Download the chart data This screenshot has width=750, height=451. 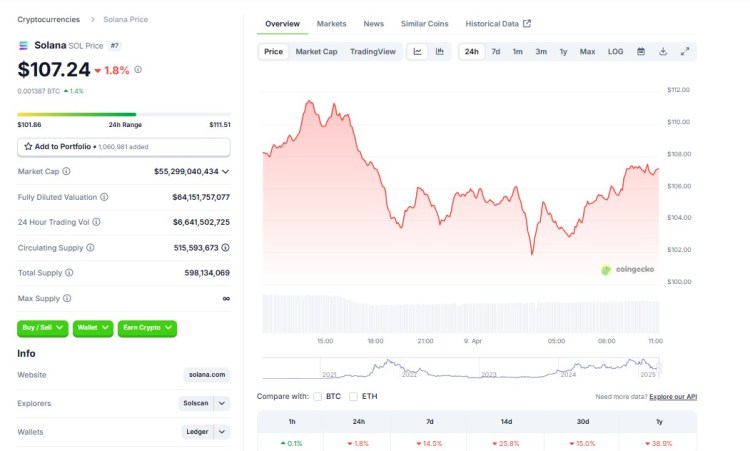point(663,51)
